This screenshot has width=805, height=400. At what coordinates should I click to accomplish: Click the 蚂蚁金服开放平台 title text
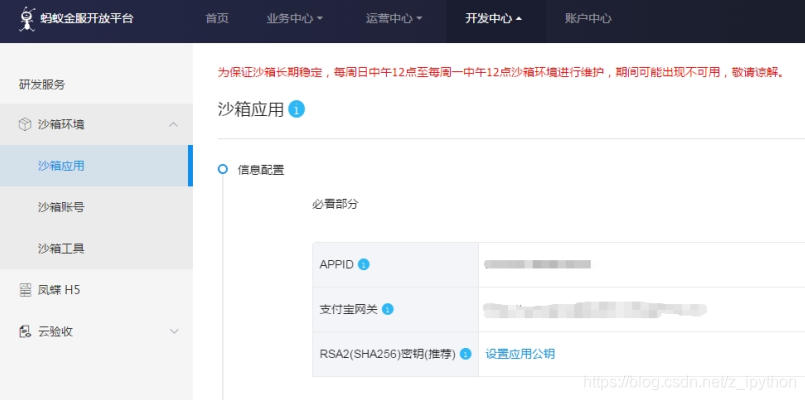[x=86, y=18]
